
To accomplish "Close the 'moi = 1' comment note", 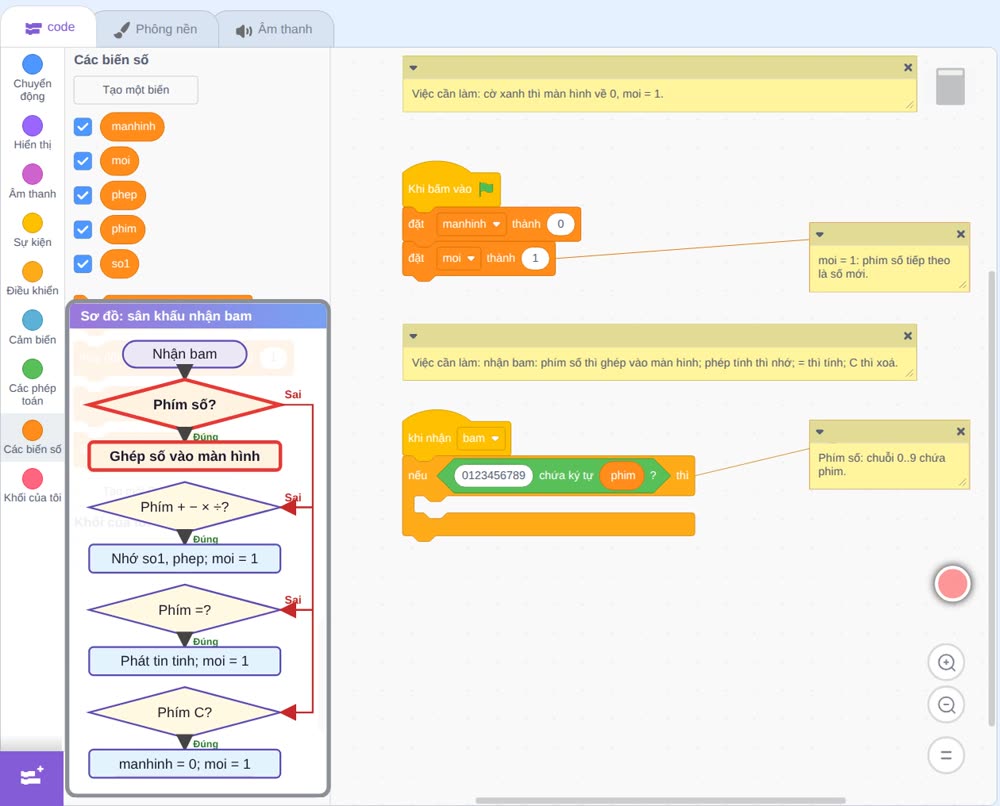I will click(960, 234).
